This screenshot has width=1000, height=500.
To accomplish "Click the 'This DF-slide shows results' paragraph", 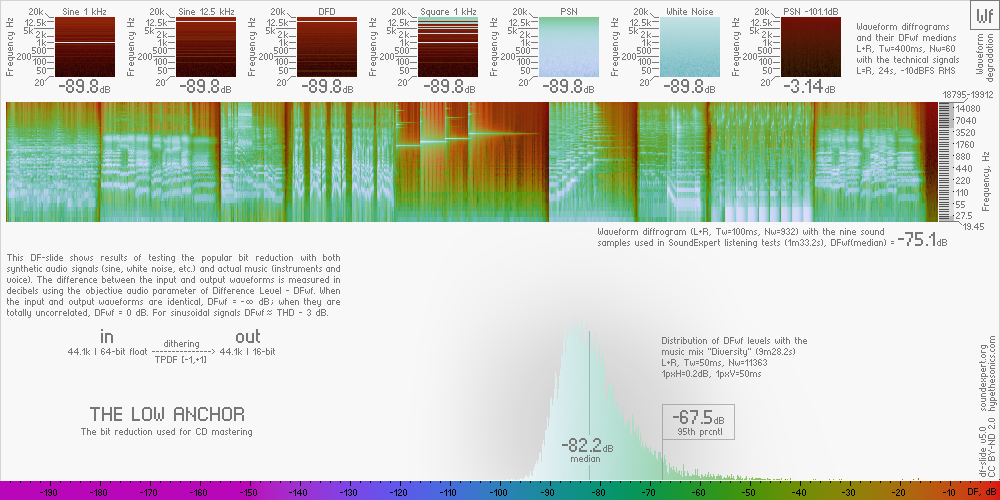I will pyautogui.click(x=173, y=286).
